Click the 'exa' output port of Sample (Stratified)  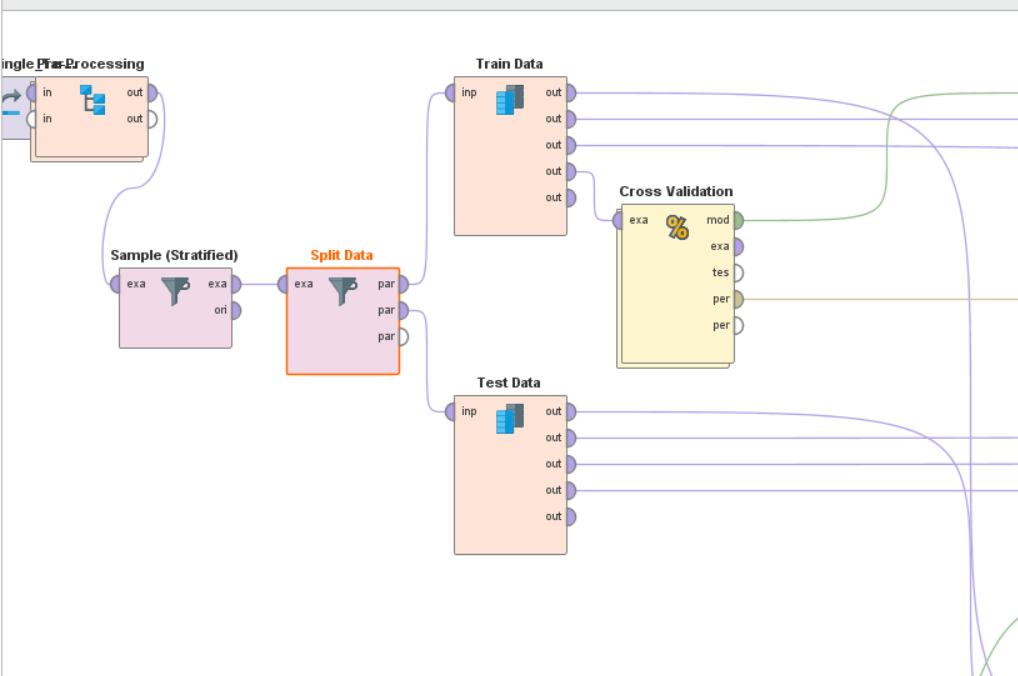click(x=236, y=284)
